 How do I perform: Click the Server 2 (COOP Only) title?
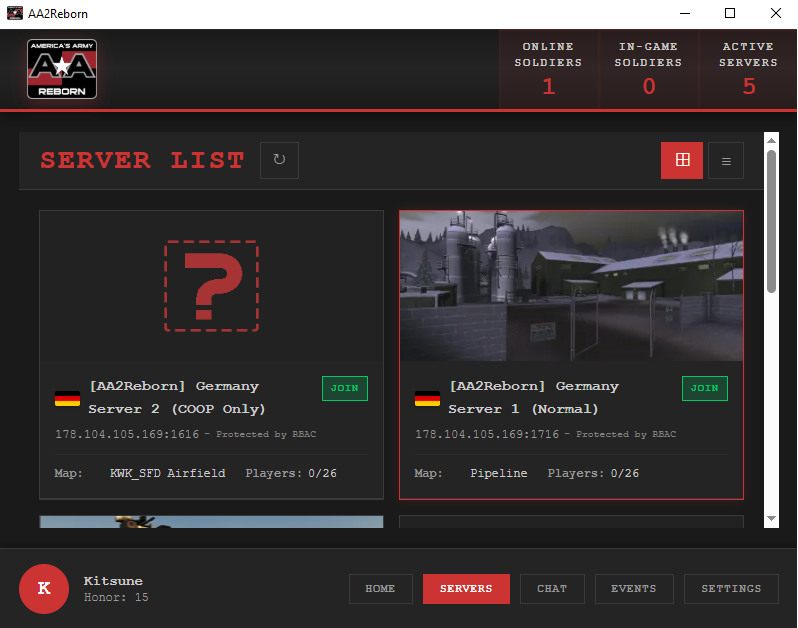pyautogui.click(x=176, y=397)
